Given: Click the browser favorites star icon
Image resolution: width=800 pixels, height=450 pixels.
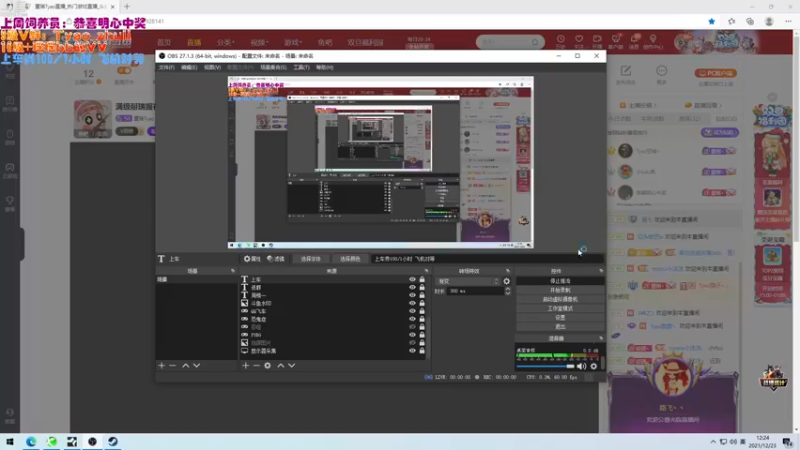Looking at the screenshot, I should (711, 21).
